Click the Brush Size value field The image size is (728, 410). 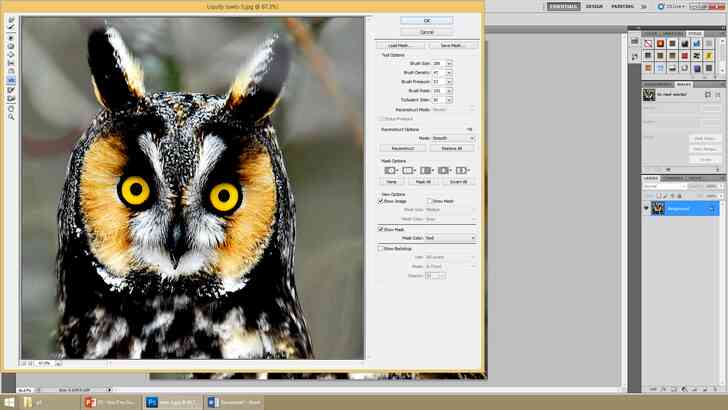(x=439, y=63)
